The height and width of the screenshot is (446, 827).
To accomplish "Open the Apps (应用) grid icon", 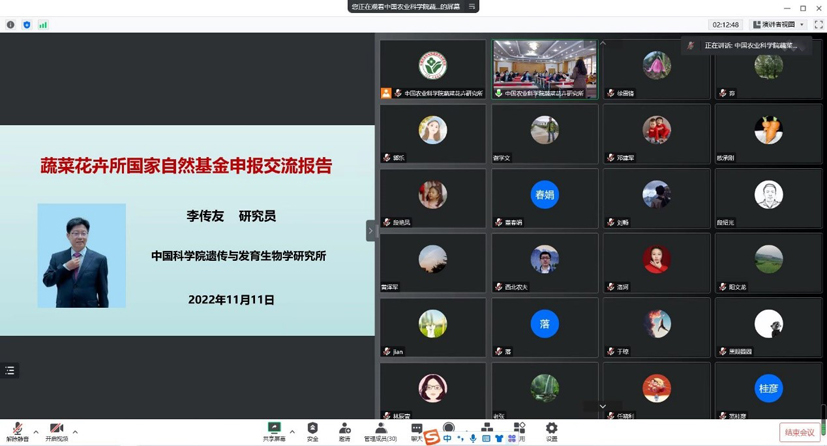I will [519, 430].
